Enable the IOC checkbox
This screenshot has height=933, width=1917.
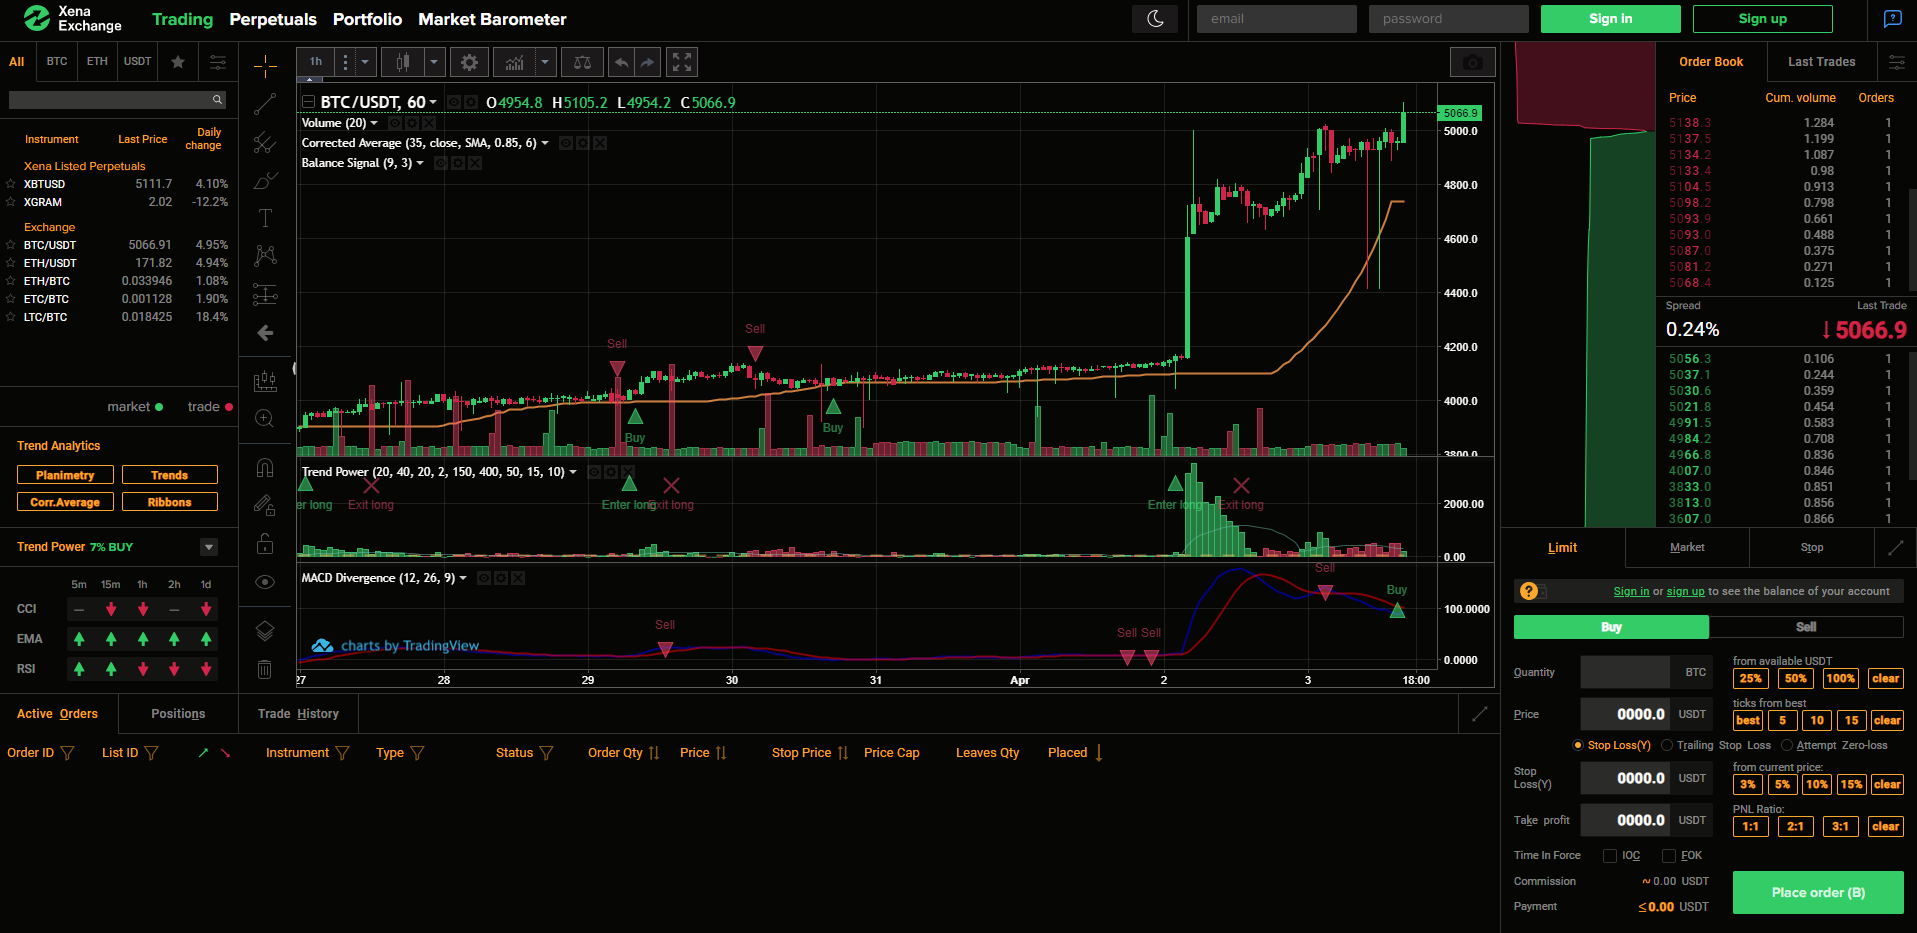1610,856
